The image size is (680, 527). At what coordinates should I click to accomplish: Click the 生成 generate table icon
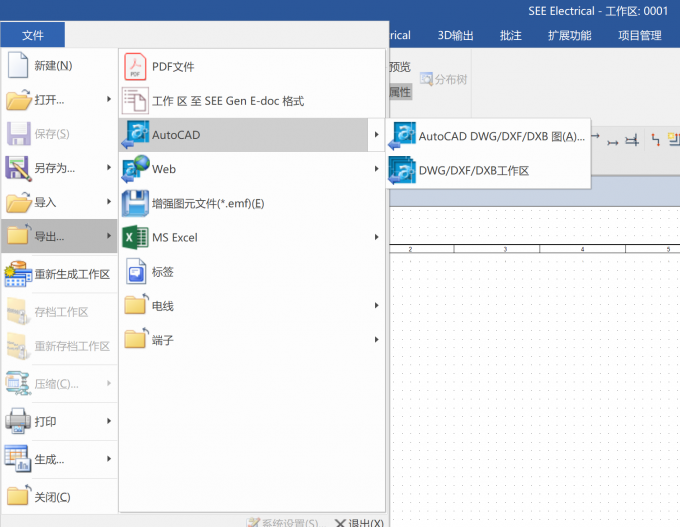[17, 458]
